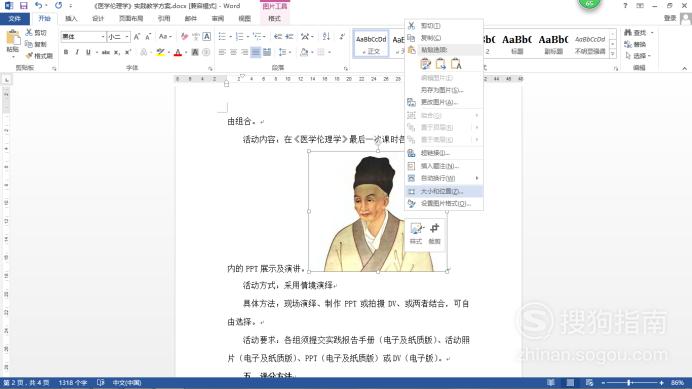Screen dimensions: 692x389
Task: Choose Change Picture in context menu
Action: 444,102
